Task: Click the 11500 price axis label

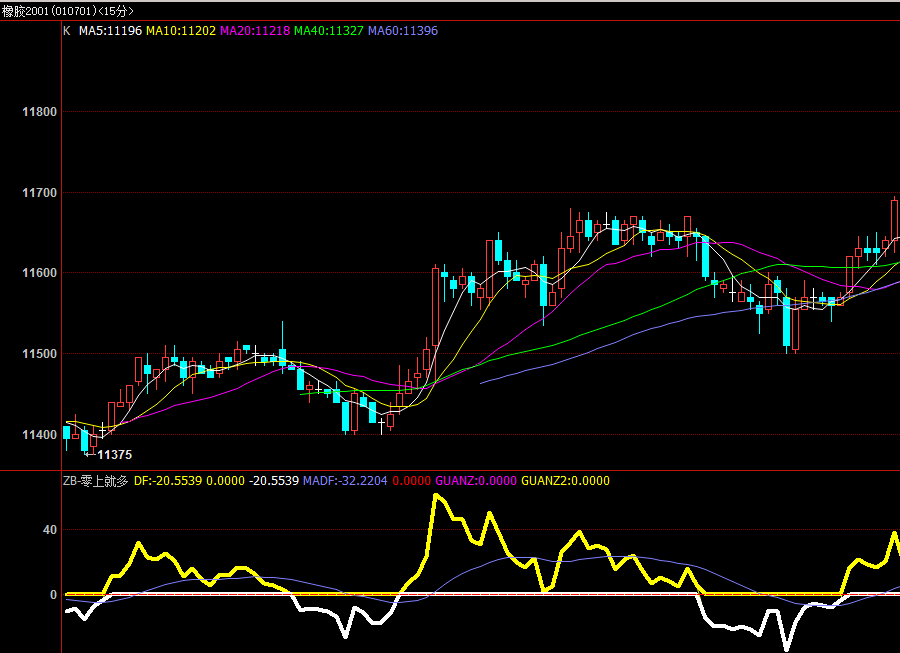Action: (40, 354)
